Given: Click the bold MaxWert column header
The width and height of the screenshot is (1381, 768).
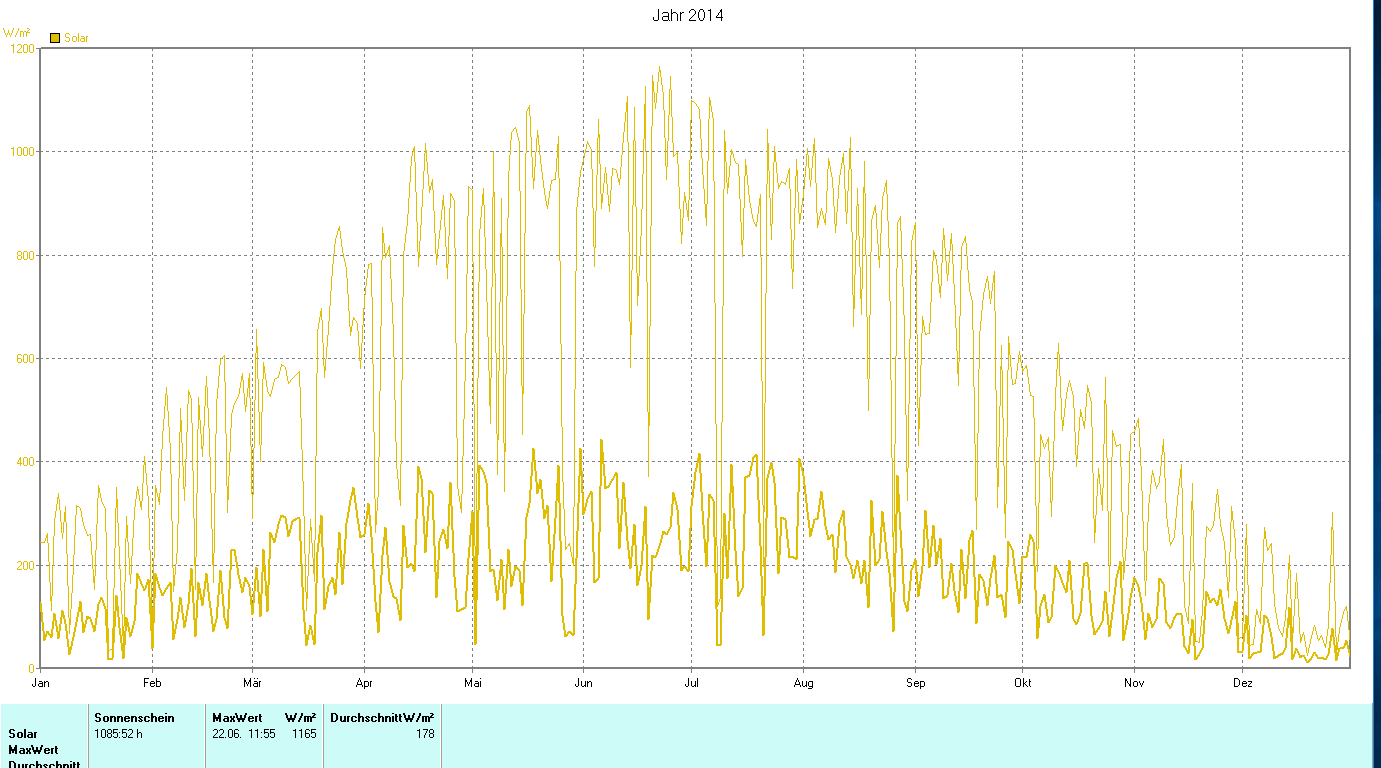Looking at the screenshot, I should (x=238, y=718).
